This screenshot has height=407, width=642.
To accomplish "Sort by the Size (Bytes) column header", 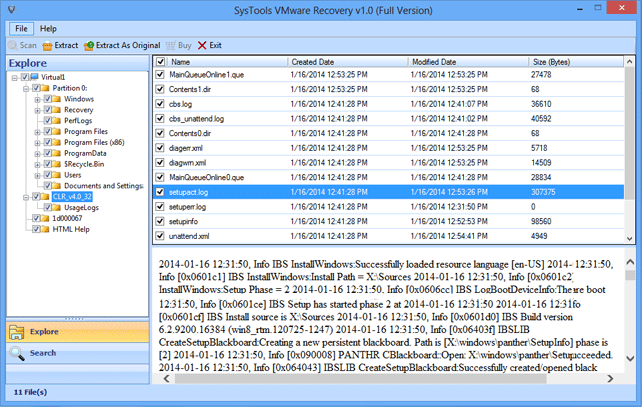I will point(576,62).
